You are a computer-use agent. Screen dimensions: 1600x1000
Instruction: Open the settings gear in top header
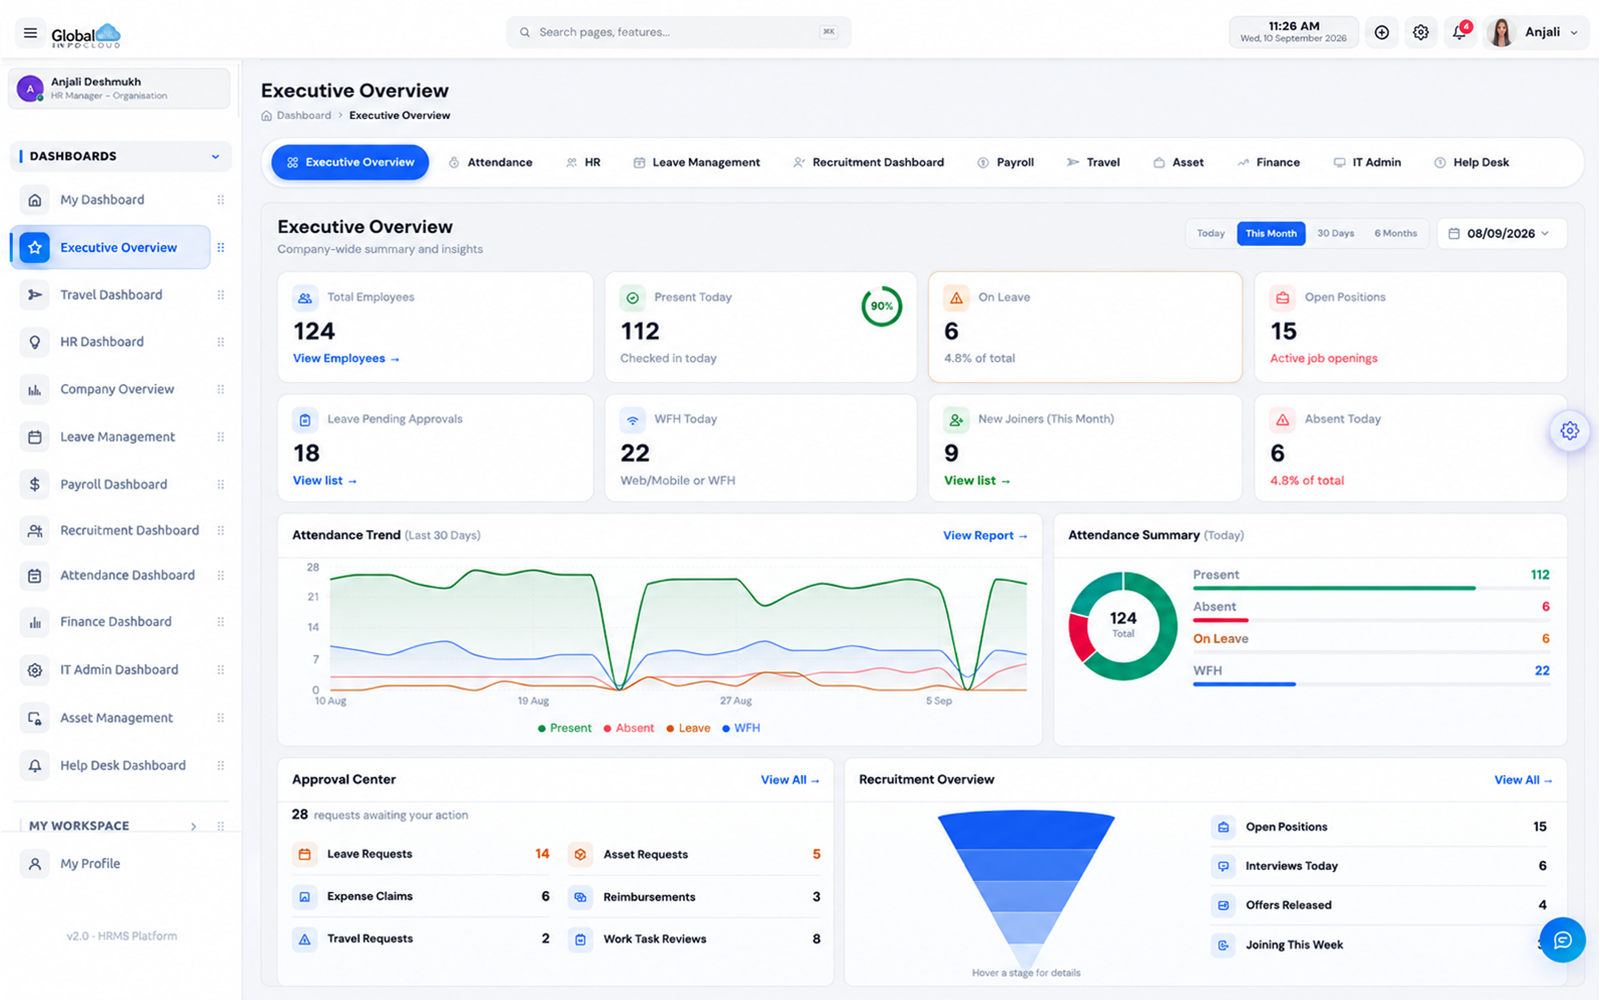(1421, 33)
